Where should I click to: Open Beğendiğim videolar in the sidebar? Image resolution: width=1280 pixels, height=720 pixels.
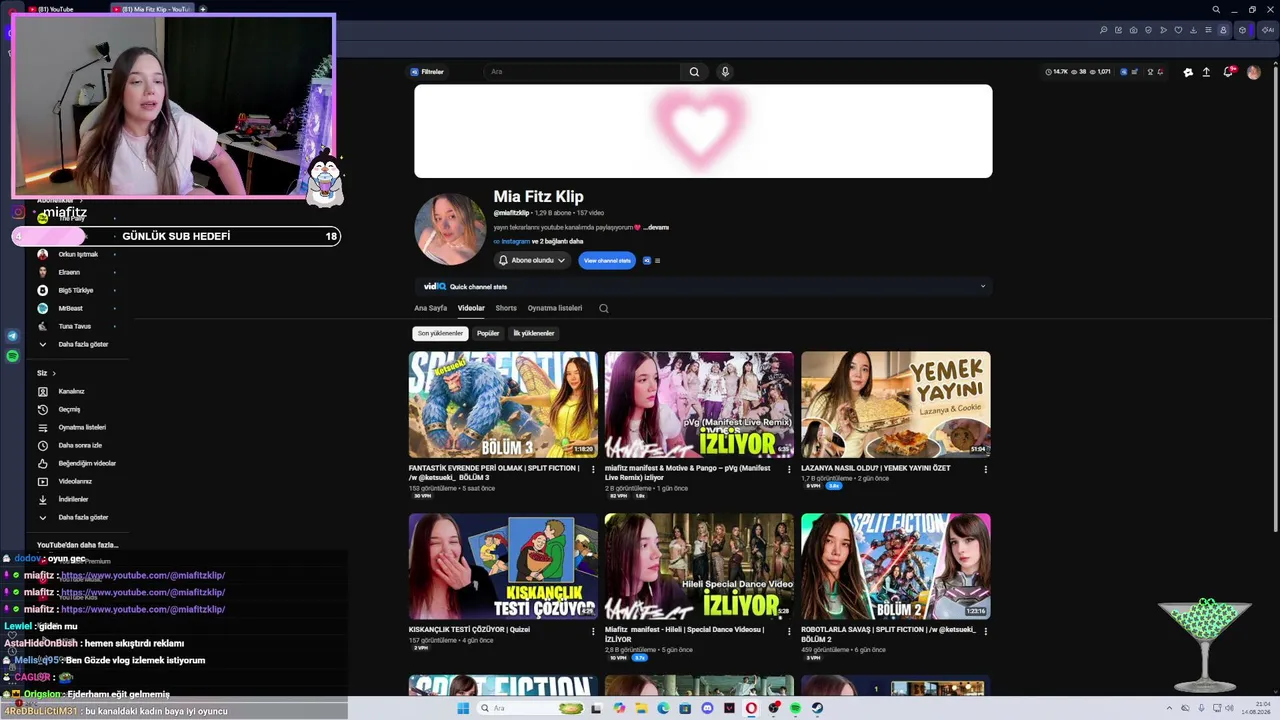87,463
